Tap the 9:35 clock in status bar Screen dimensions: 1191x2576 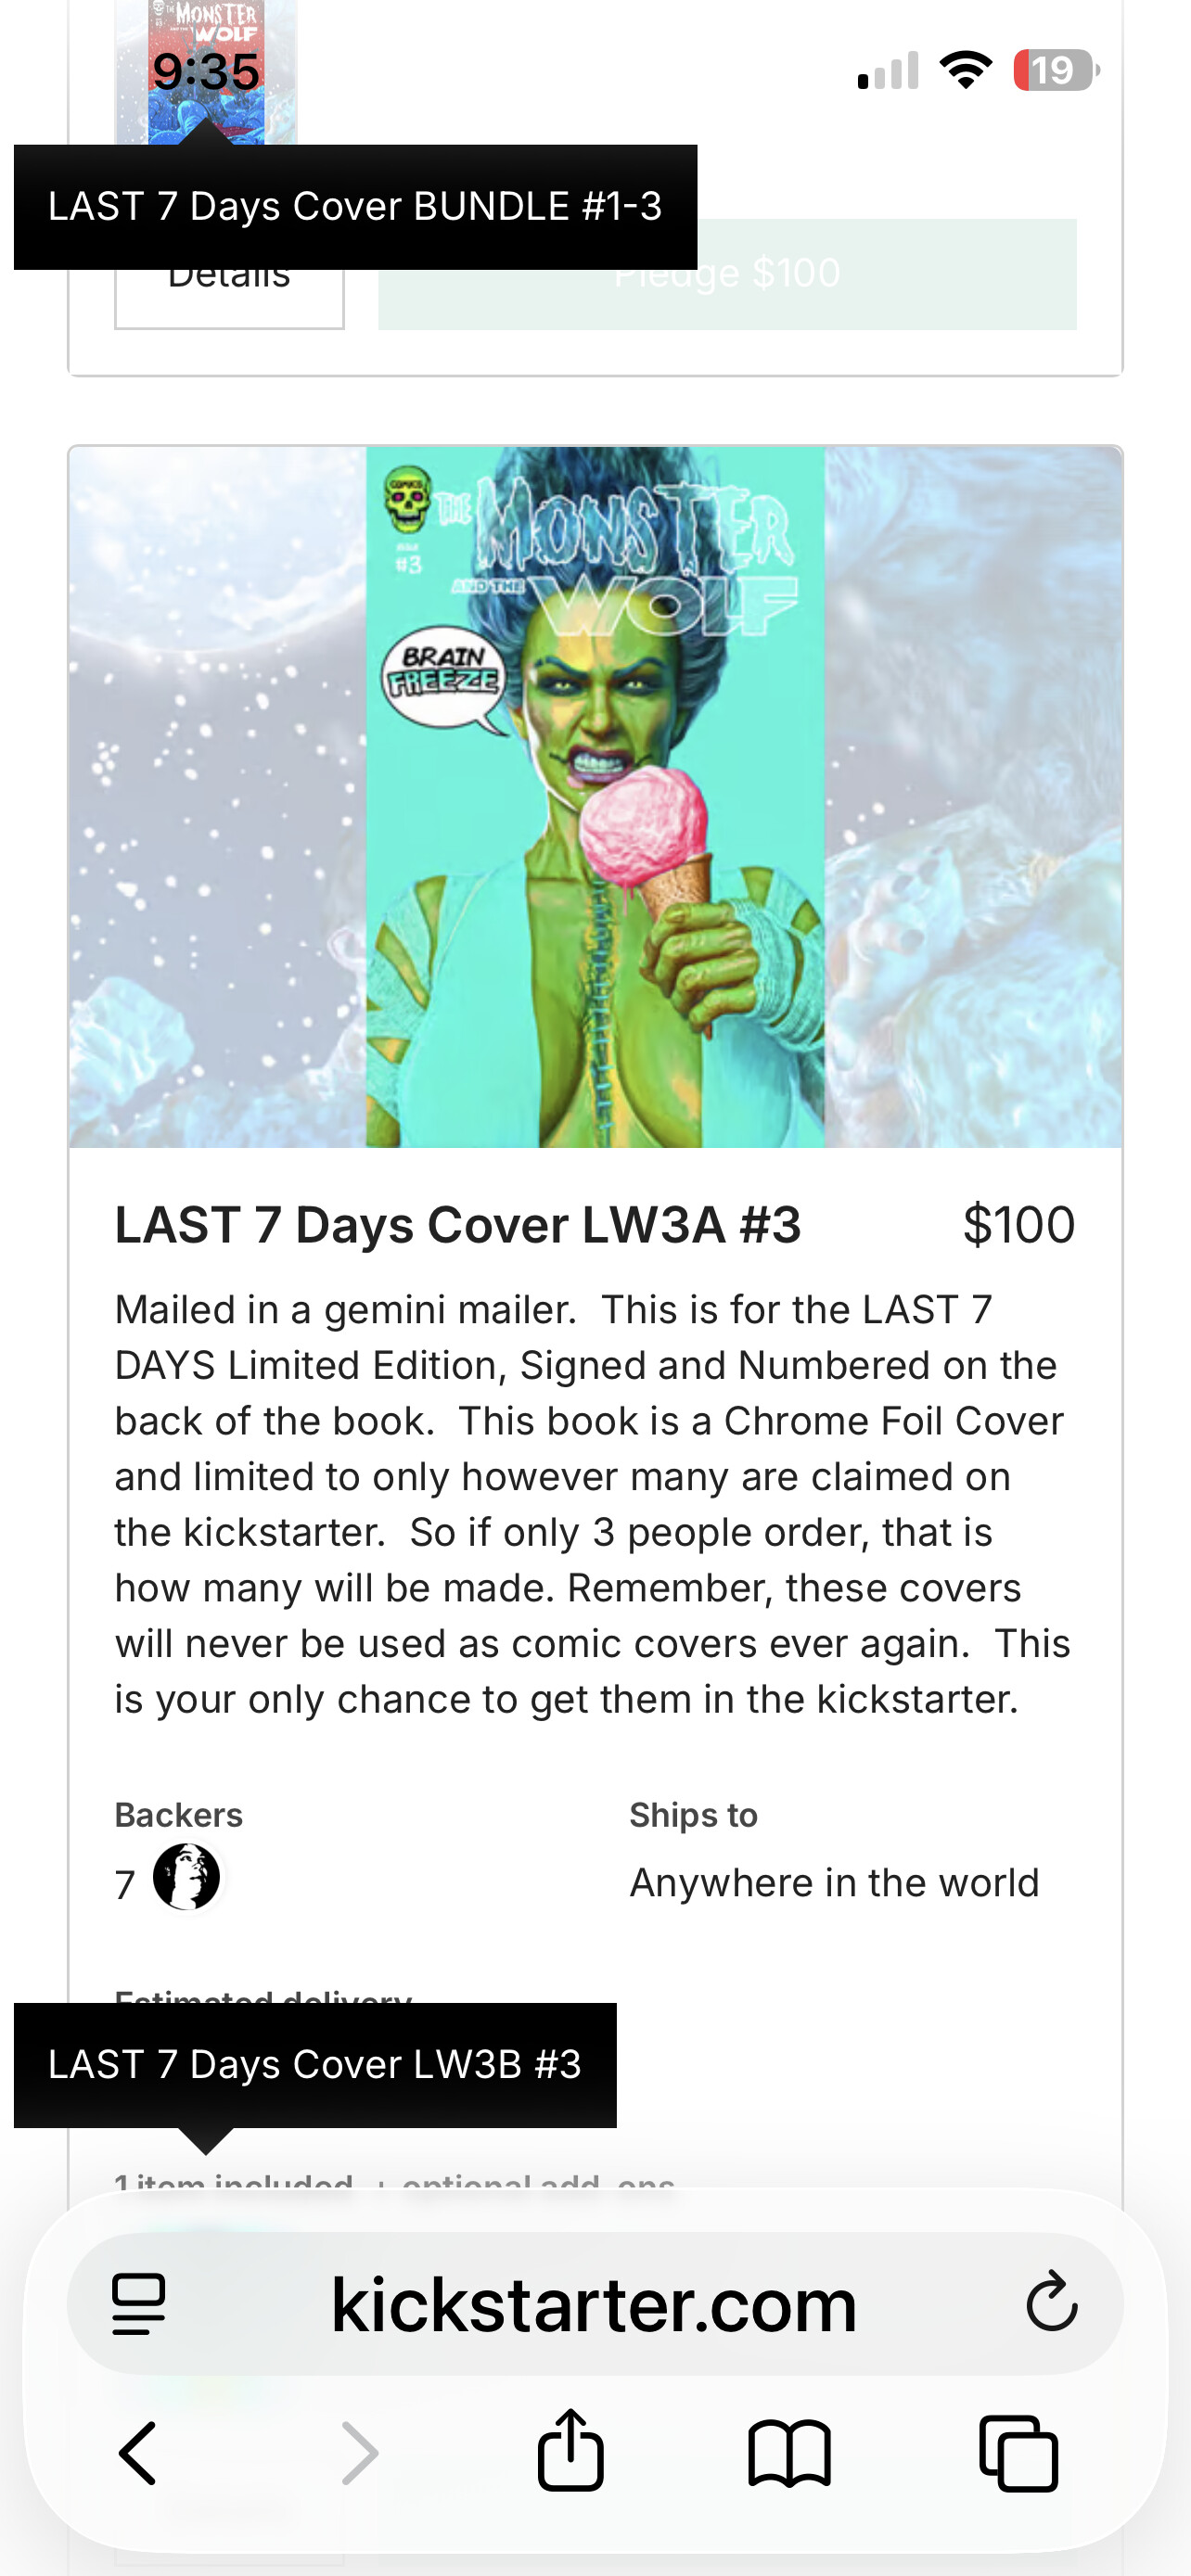tap(206, 72)
